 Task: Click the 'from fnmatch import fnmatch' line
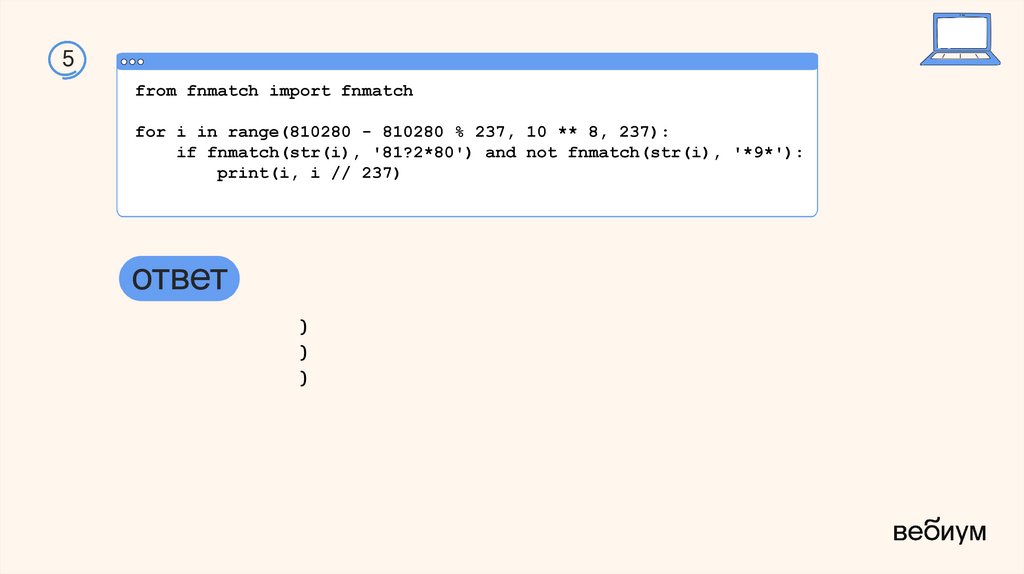274,91
